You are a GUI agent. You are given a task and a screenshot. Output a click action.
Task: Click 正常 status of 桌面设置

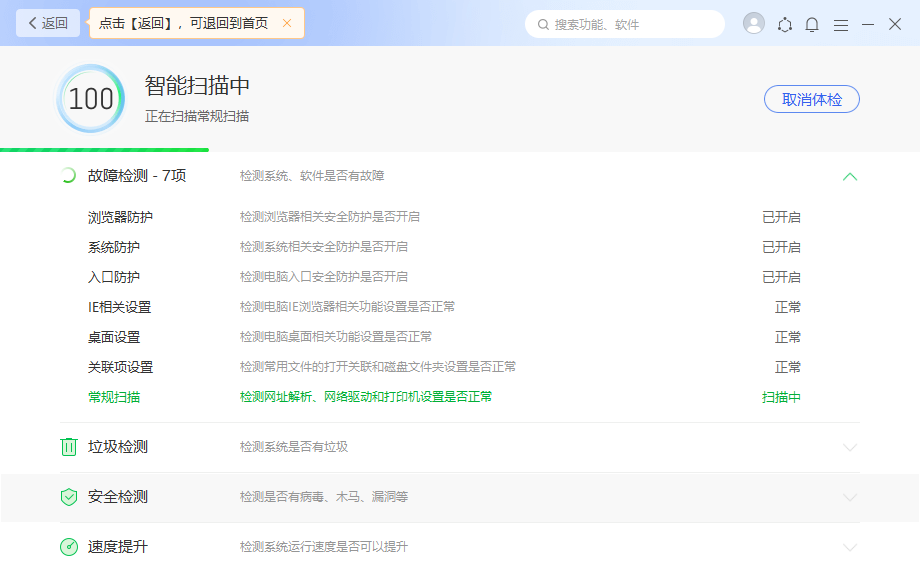(787, 337)
